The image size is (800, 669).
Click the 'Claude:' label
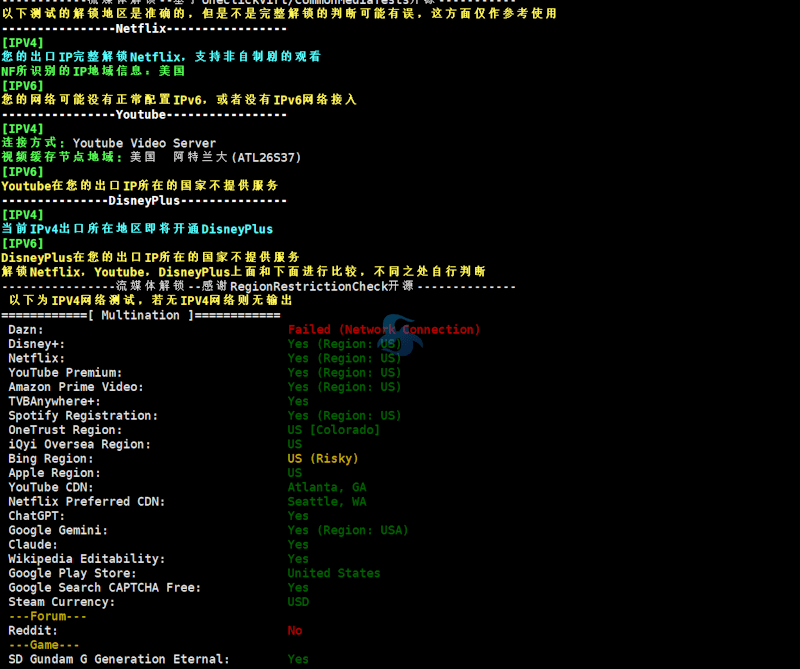[33, 544]
